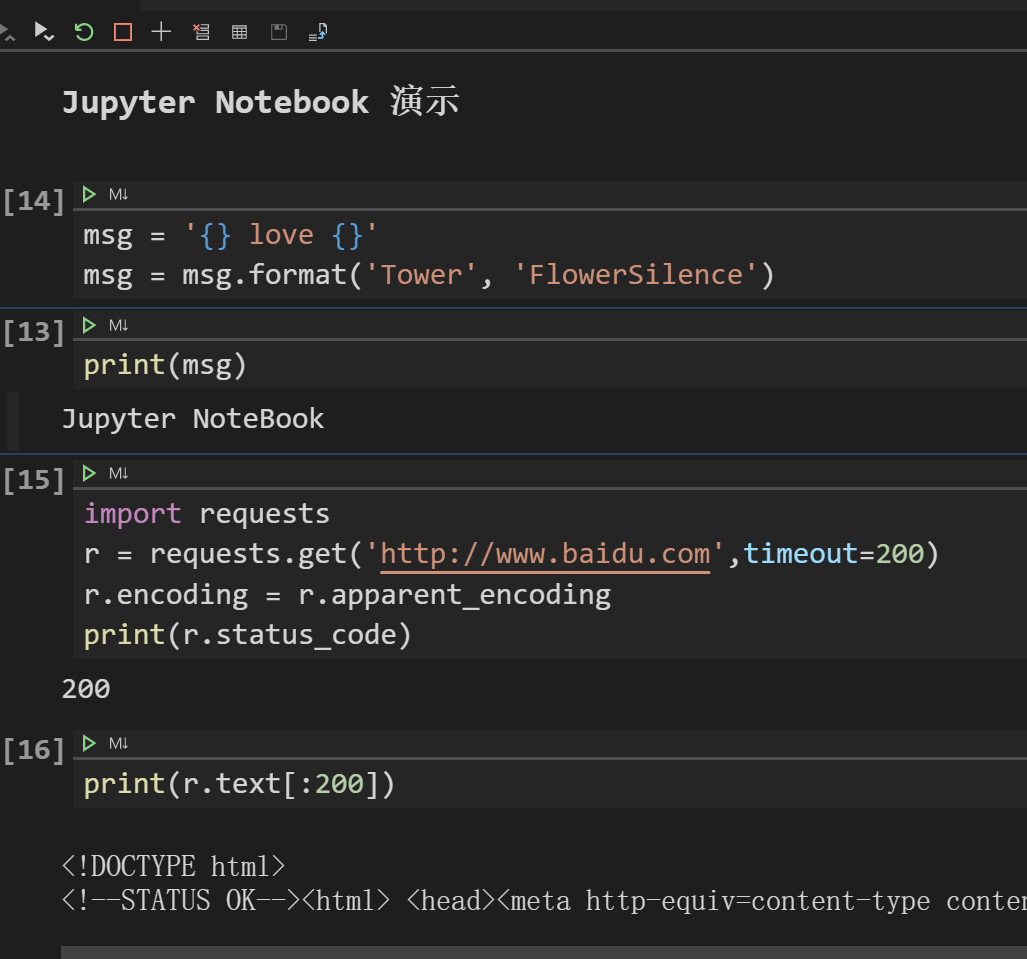Run the print(r.text[:200]) cell
This screenshot has width=1027, height=959.
[89, 743]
